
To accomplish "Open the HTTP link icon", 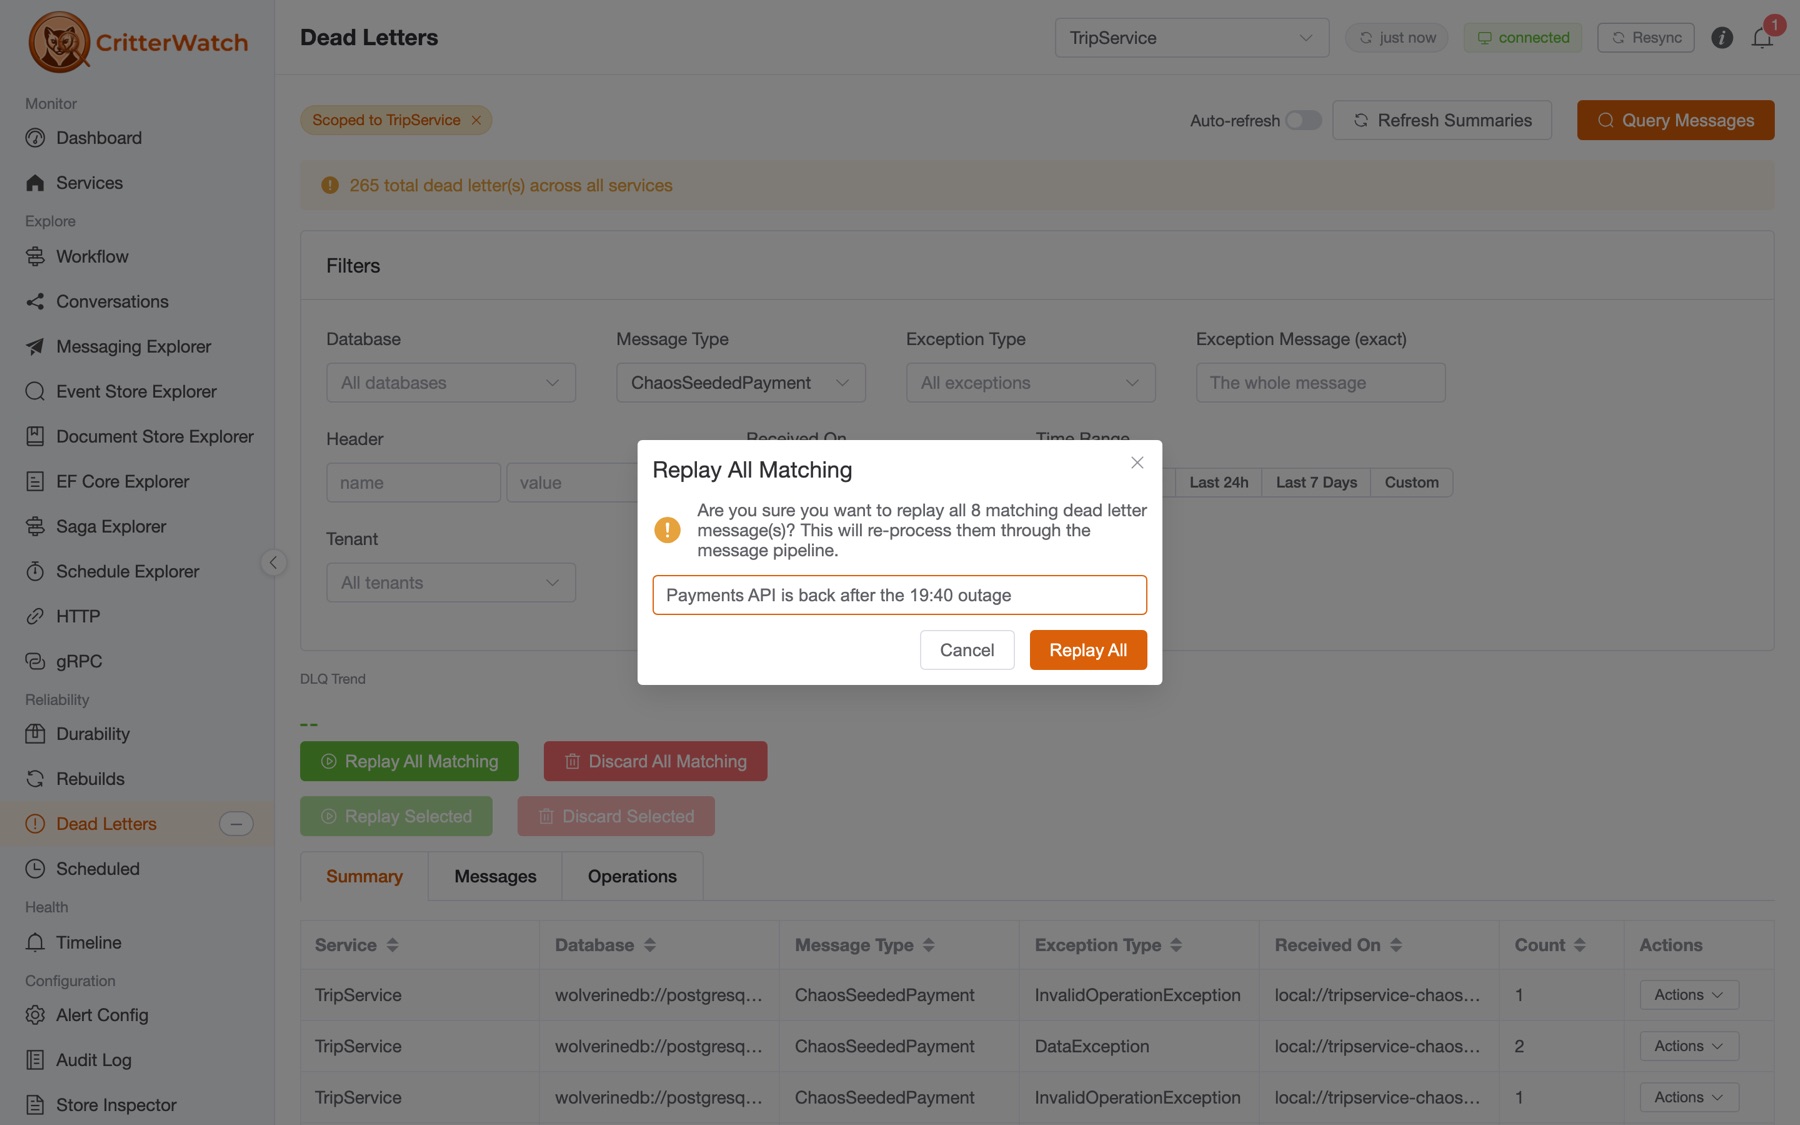I will coord(35,617).
